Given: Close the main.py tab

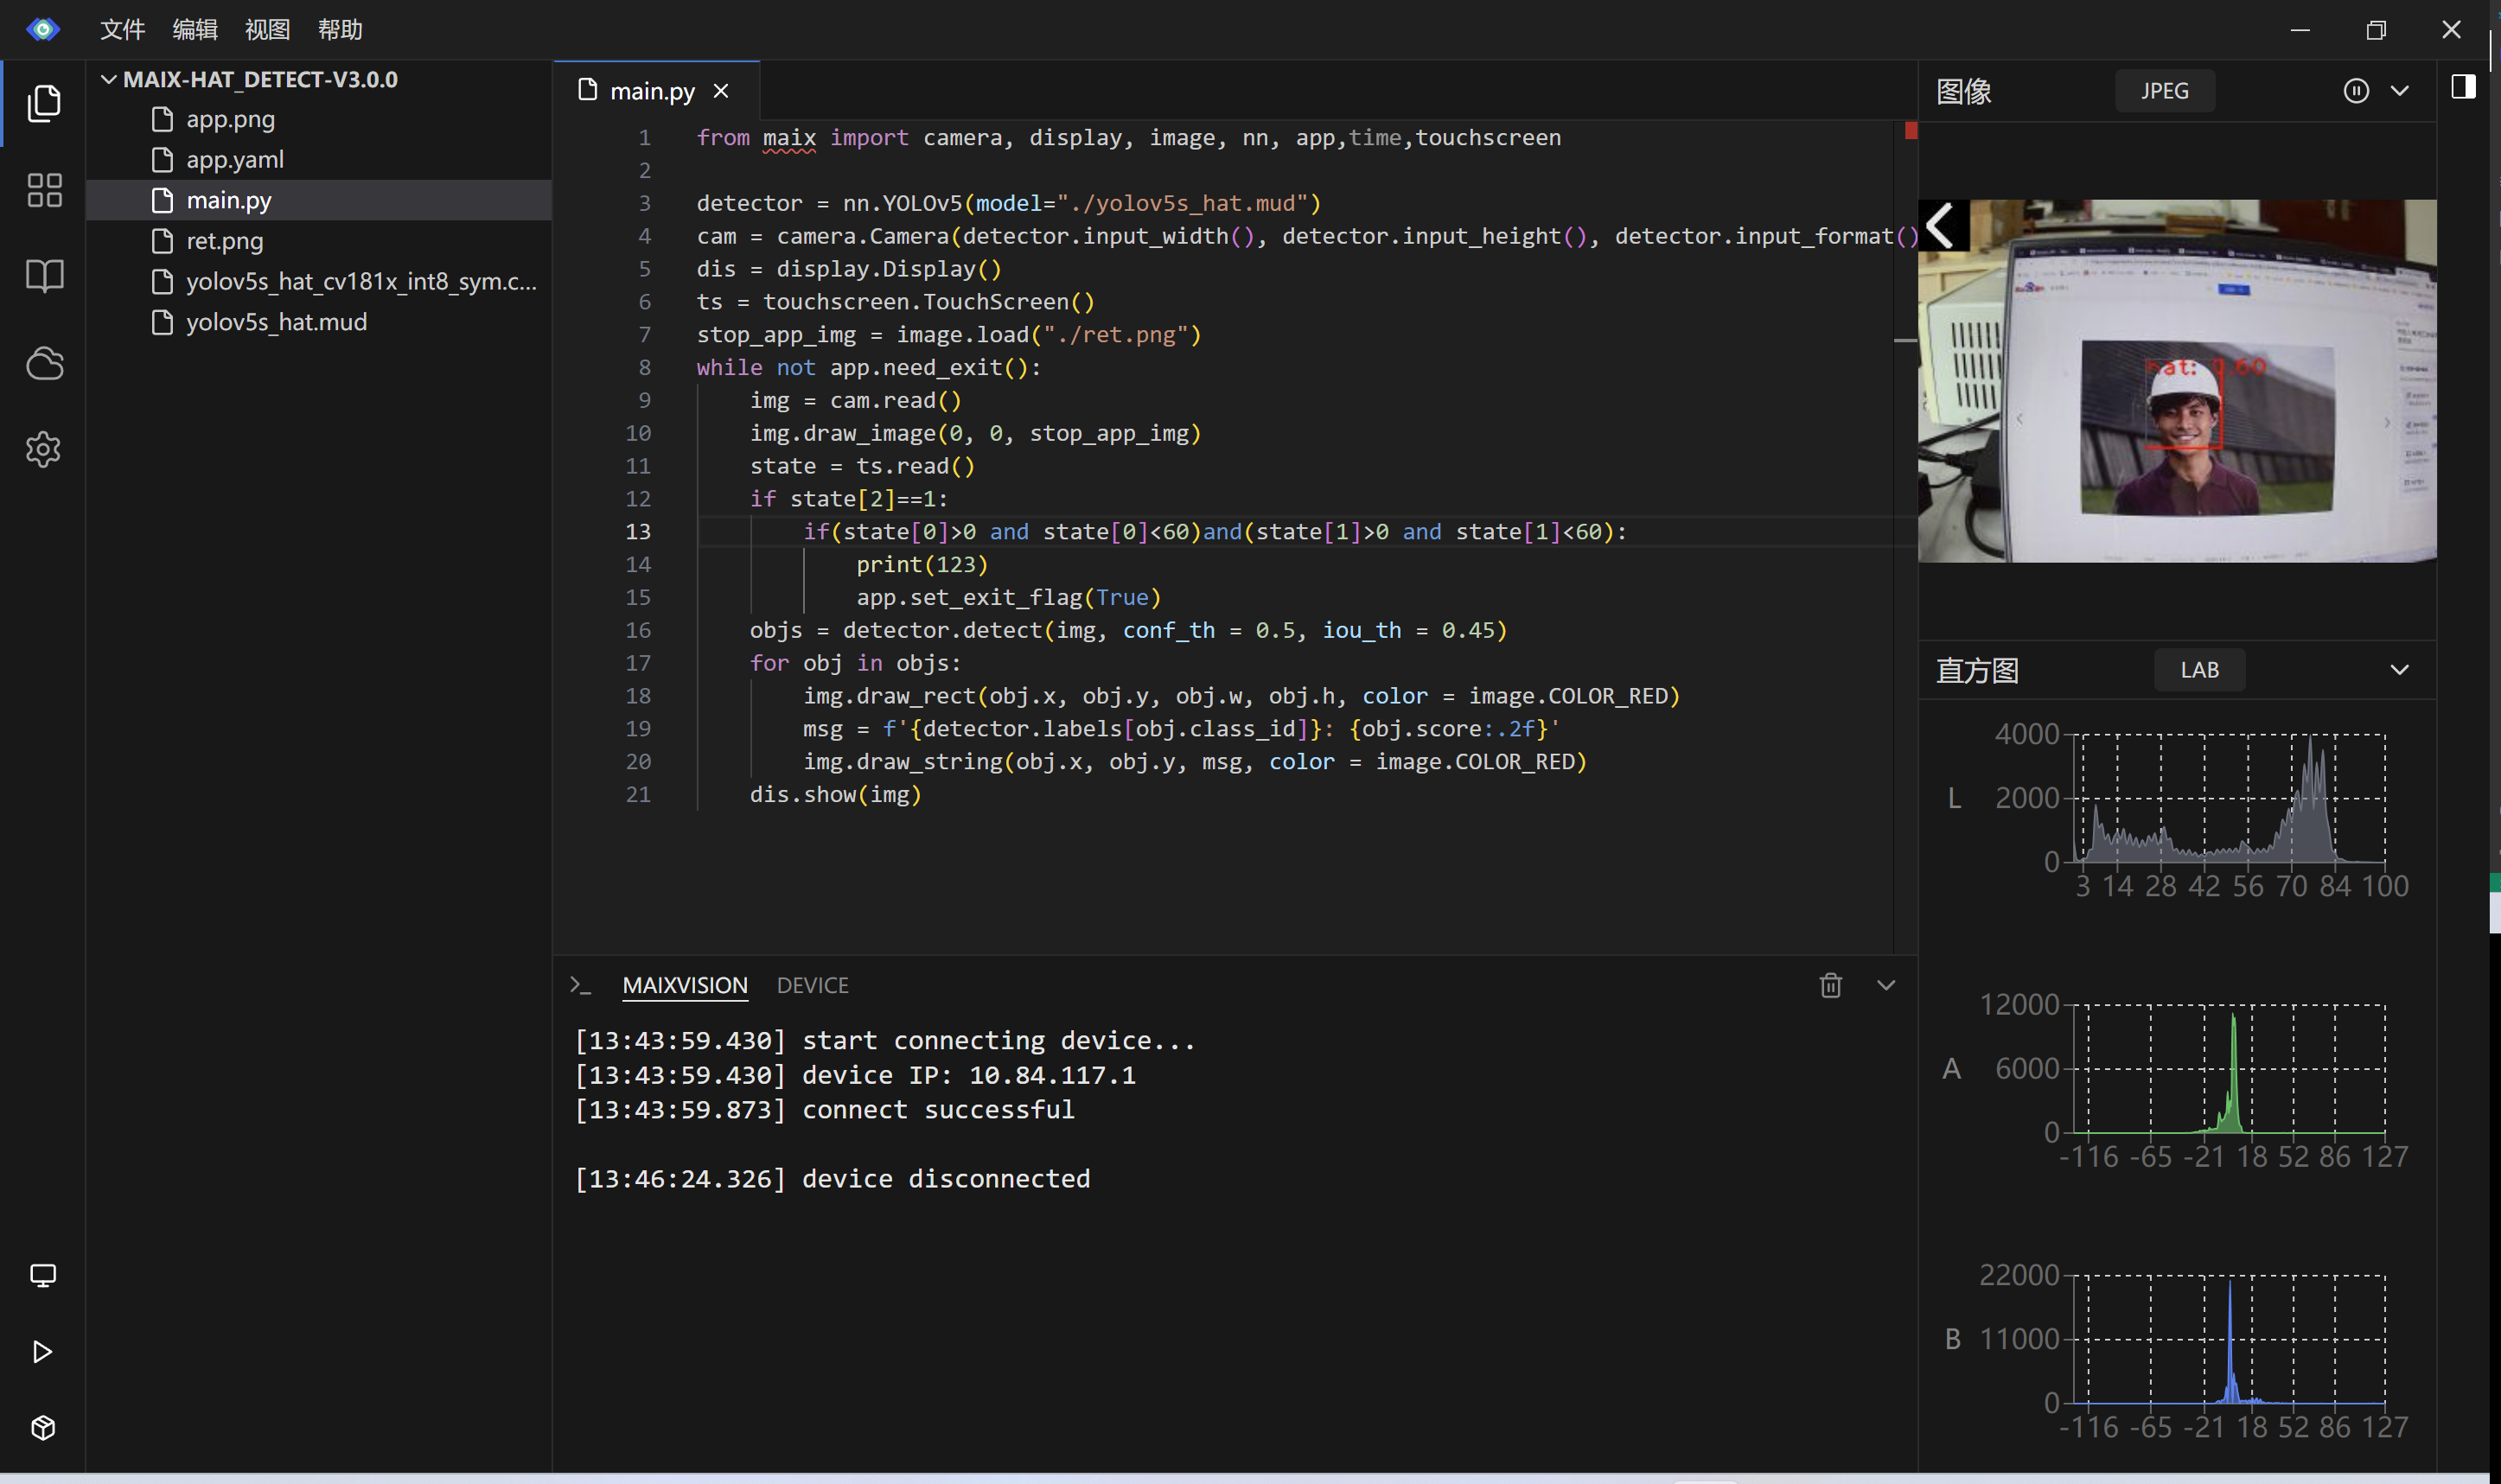Looking at the screenshot, I should [721, 91].
